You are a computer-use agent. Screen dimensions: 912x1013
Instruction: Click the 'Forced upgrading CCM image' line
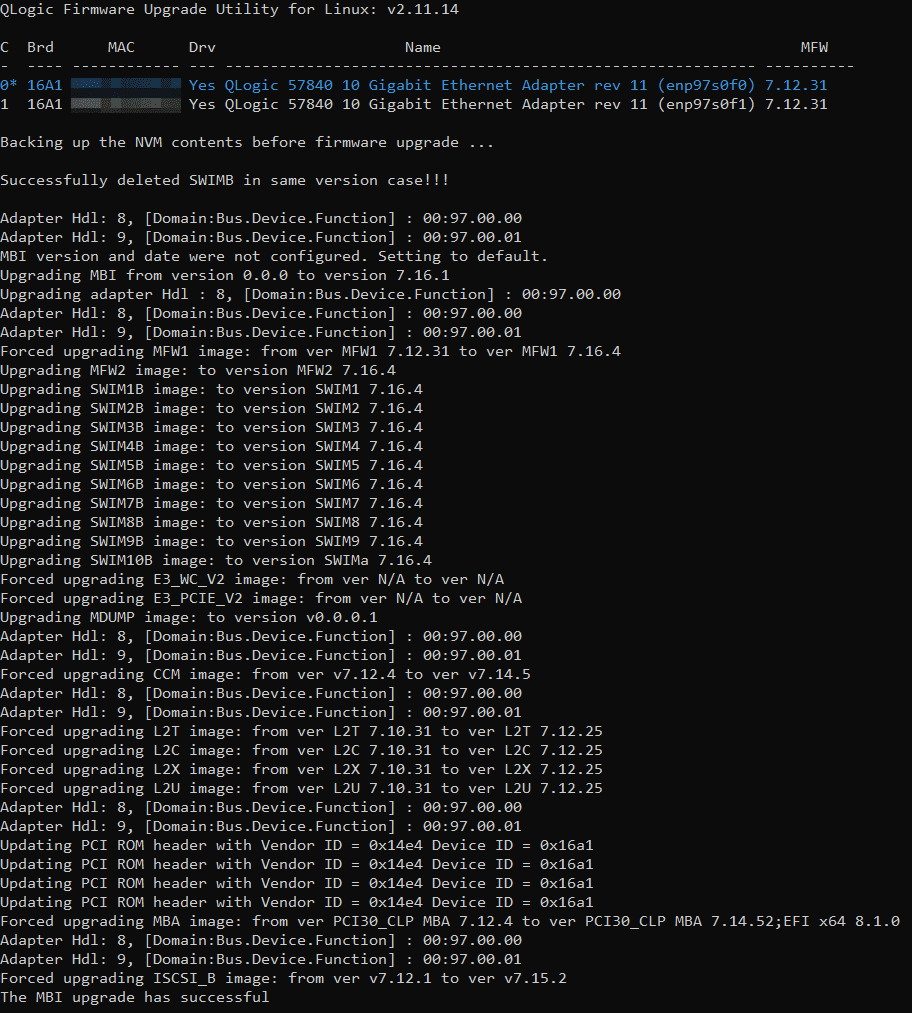tap(265, 674)
